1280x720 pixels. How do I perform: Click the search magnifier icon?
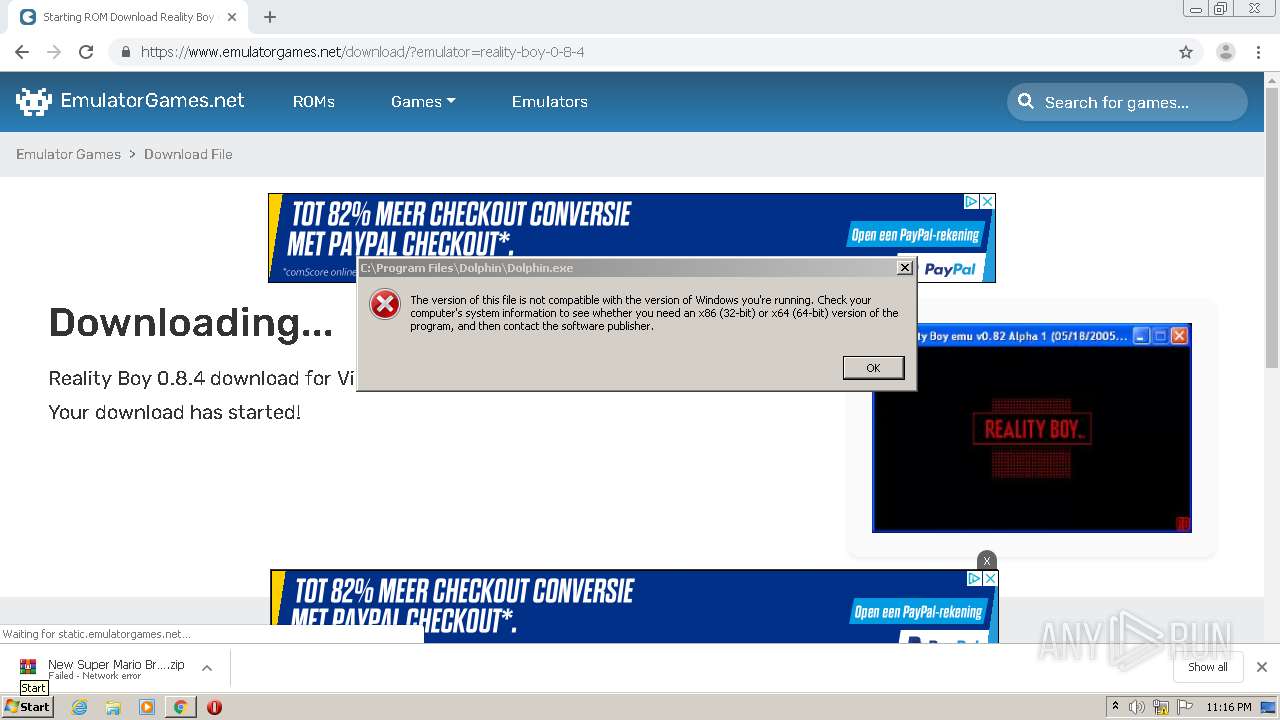(x=1026, y=101)
